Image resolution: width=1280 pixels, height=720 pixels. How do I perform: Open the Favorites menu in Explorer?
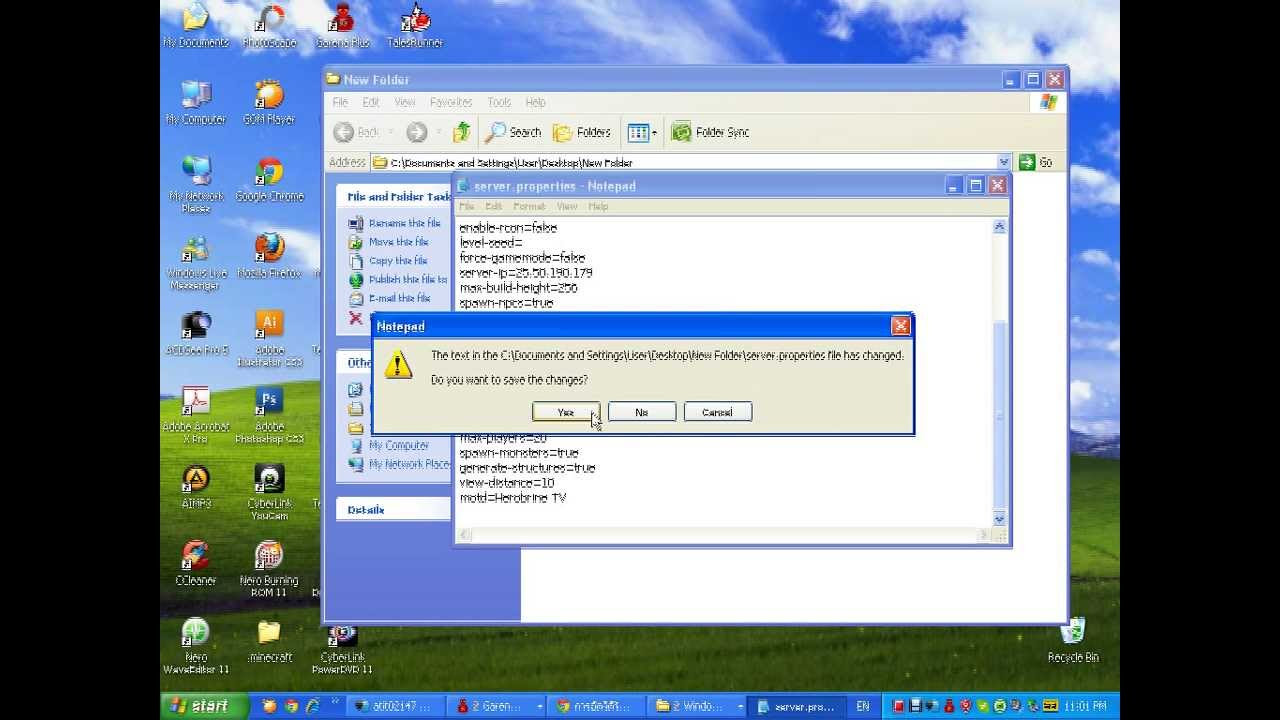pyautogui.click(x=451, y=102)
